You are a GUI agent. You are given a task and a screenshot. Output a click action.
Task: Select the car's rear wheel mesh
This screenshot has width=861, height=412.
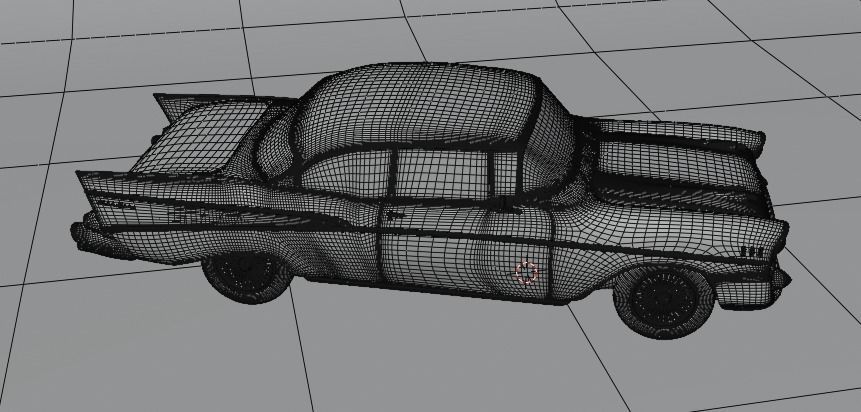248,277
